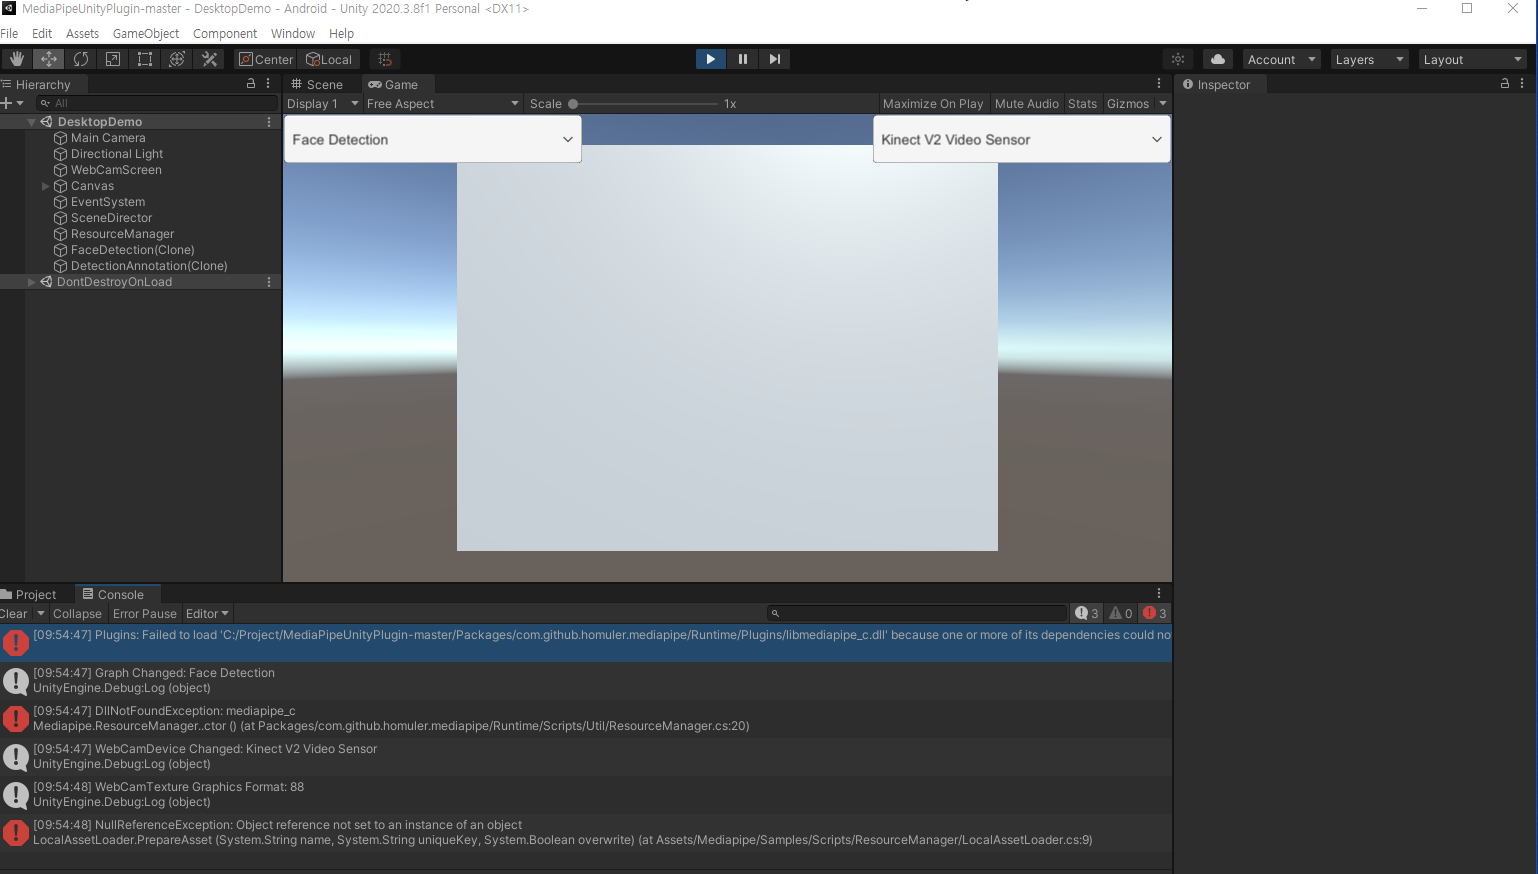Open the Kinect V2 Video Sensor dropdown

pyautogui.click(x=1021, y=139)
